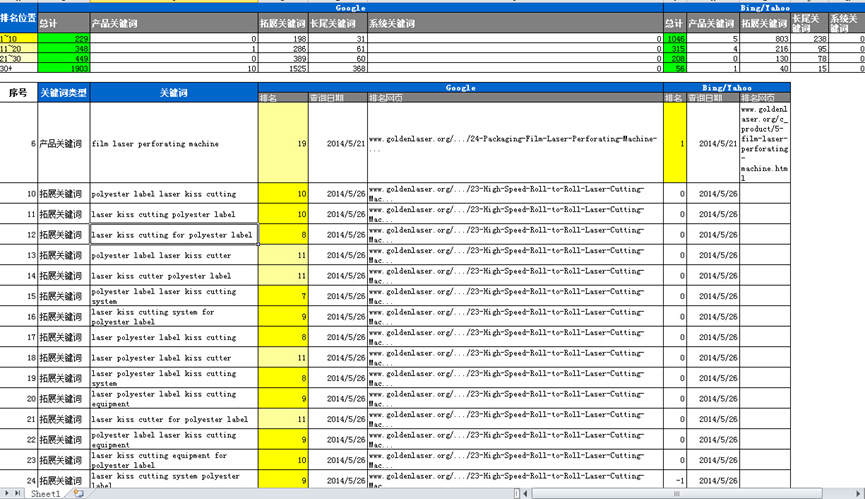The width and height of the screenshot is (865, 499).
Task: Select the green total cell showing 1903
Action: pyautogui.click(x=63, y=69)
